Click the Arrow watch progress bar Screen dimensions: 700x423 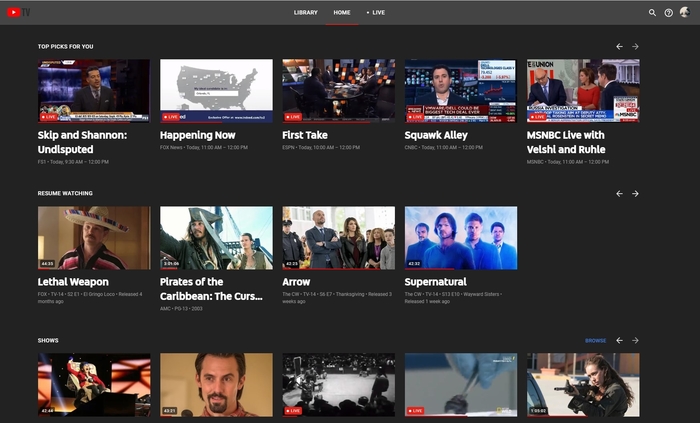pos(338,269)
